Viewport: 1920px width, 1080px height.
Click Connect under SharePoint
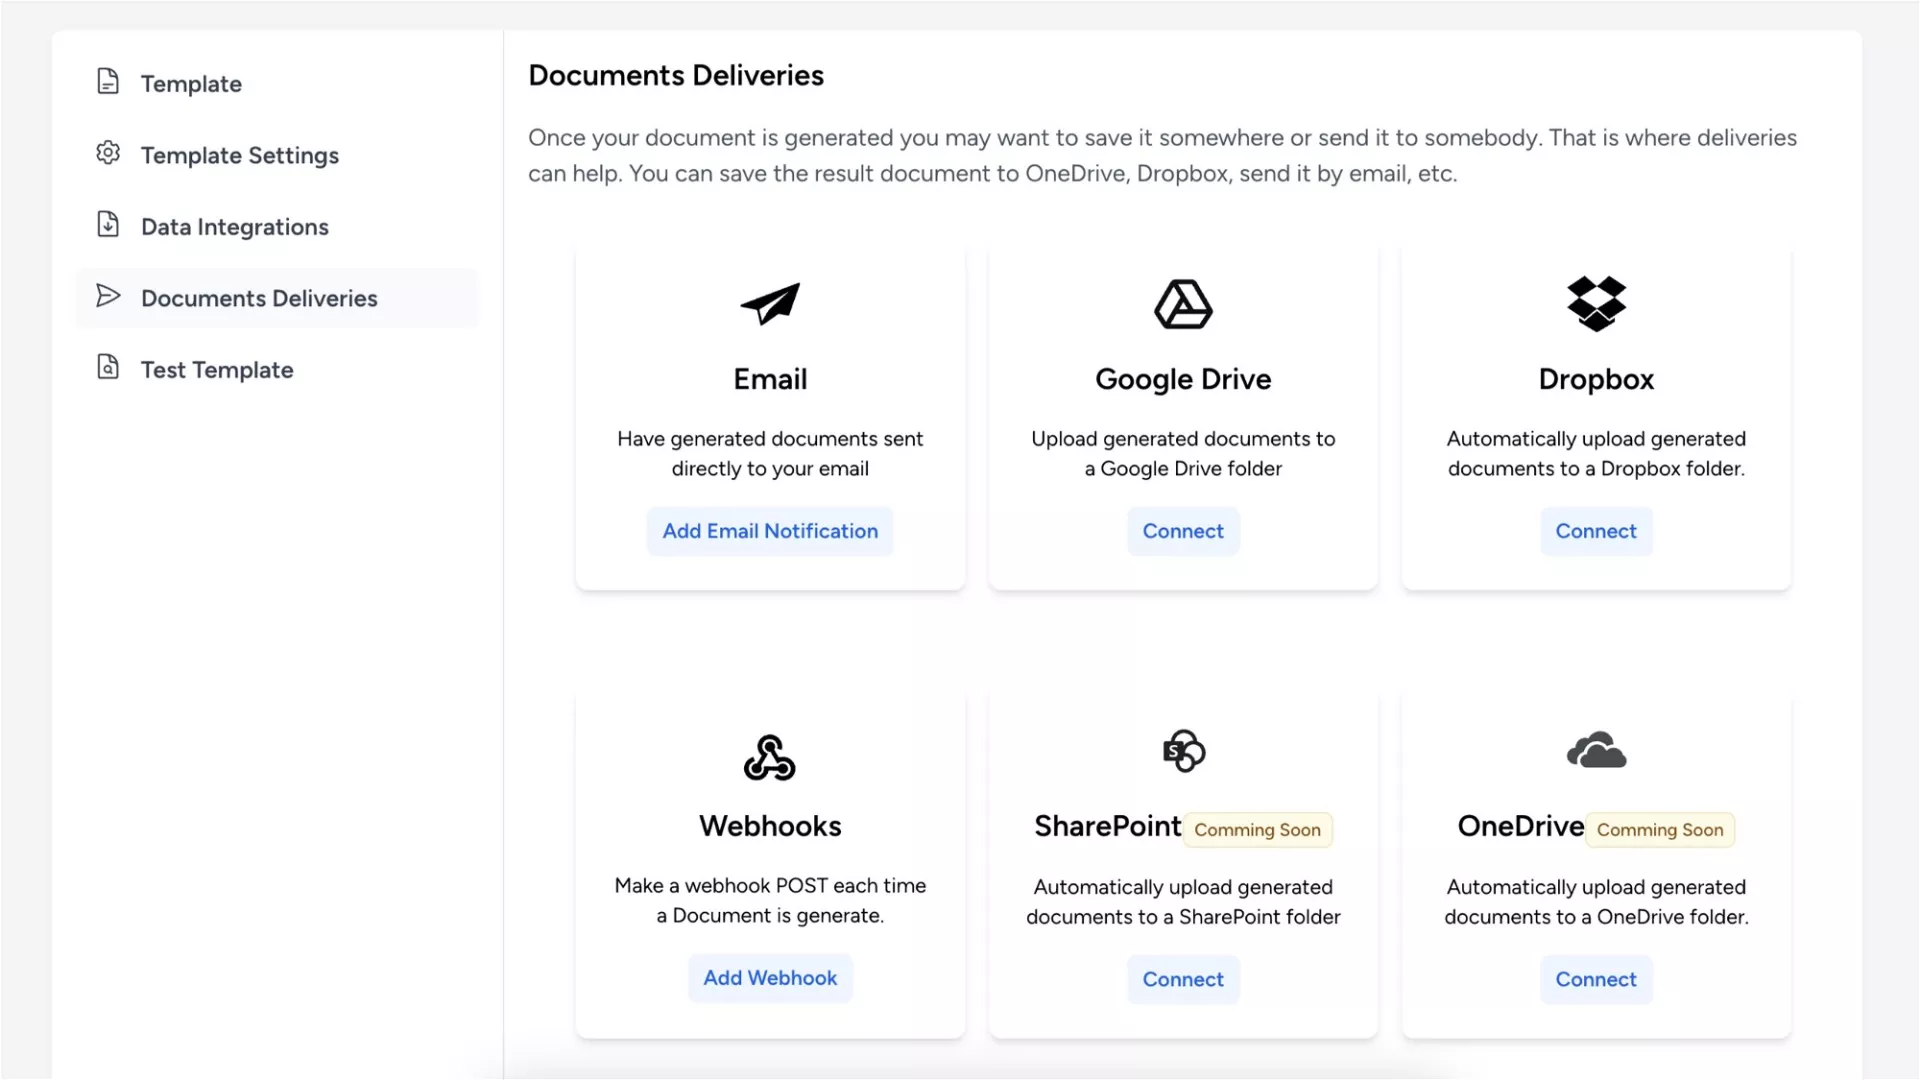tap(1183, 979)
